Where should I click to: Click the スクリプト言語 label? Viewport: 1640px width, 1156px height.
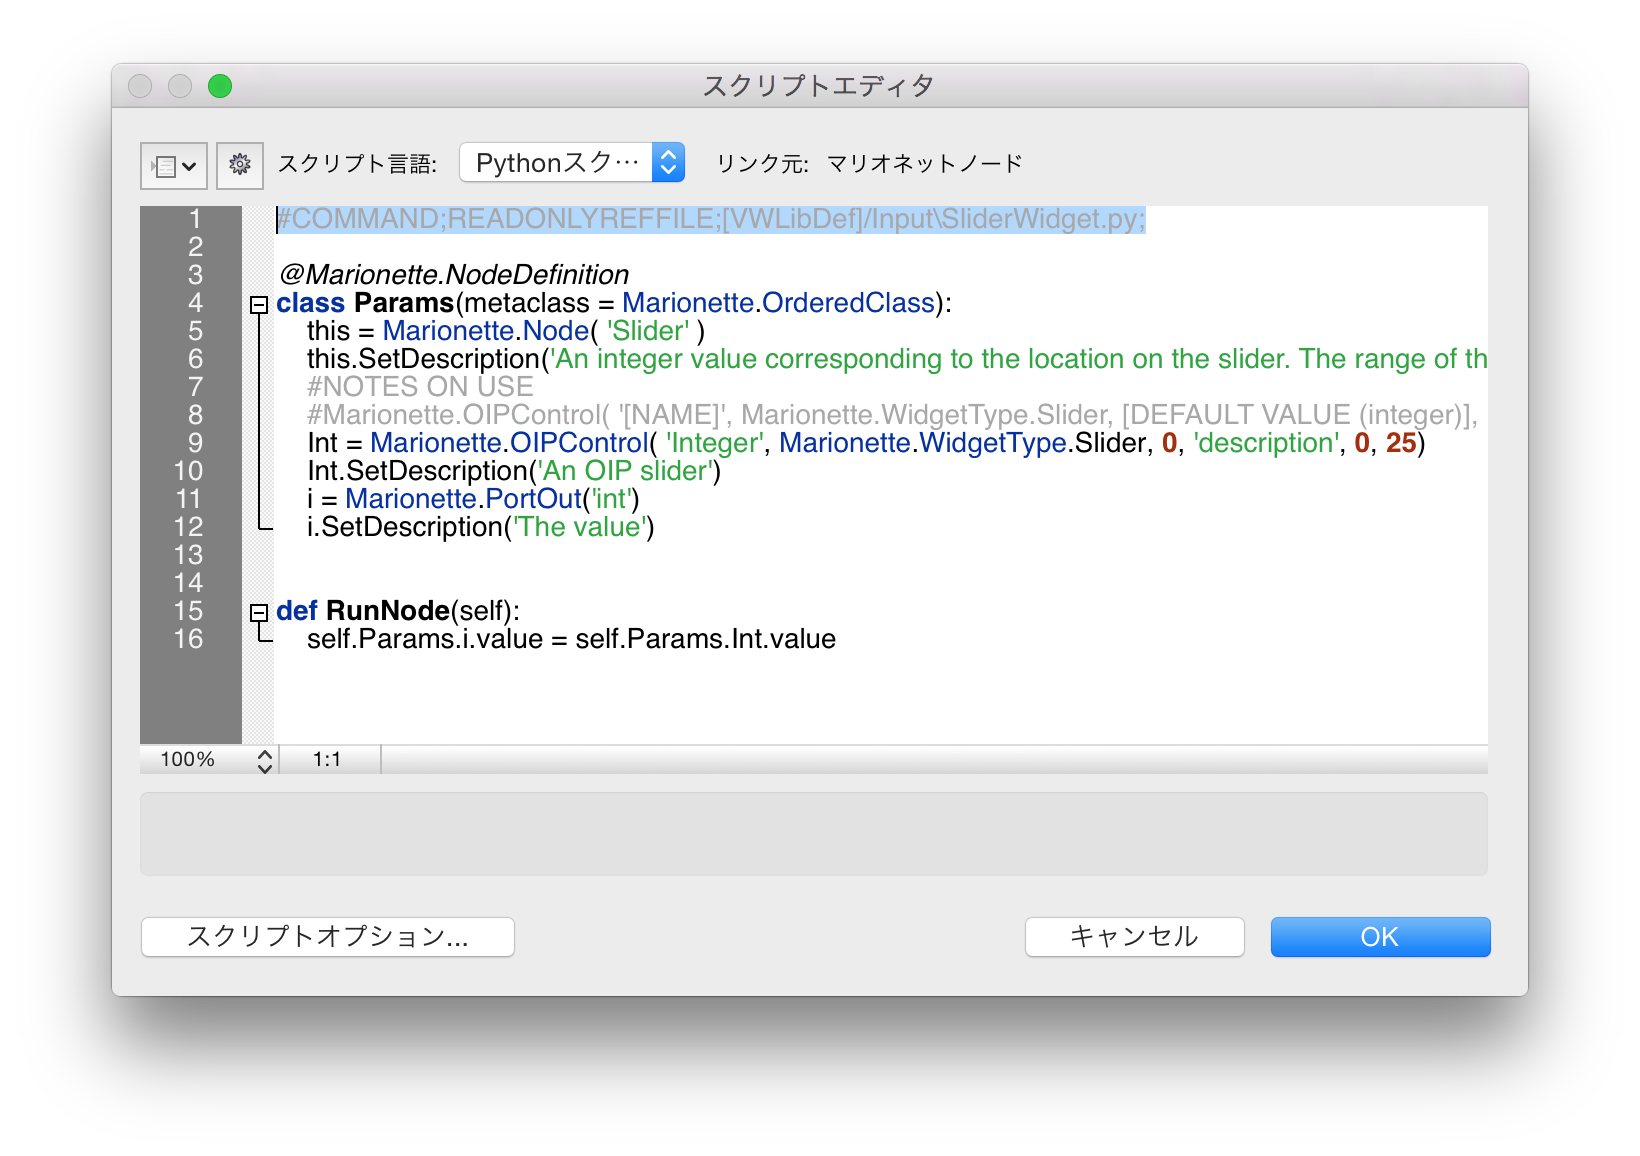tap(357, 164)
